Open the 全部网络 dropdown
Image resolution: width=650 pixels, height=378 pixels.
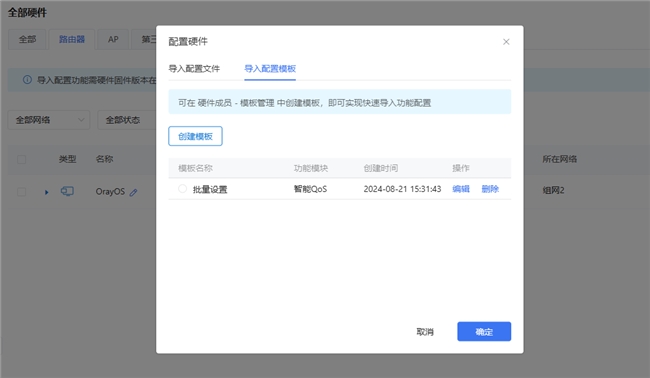49,120
